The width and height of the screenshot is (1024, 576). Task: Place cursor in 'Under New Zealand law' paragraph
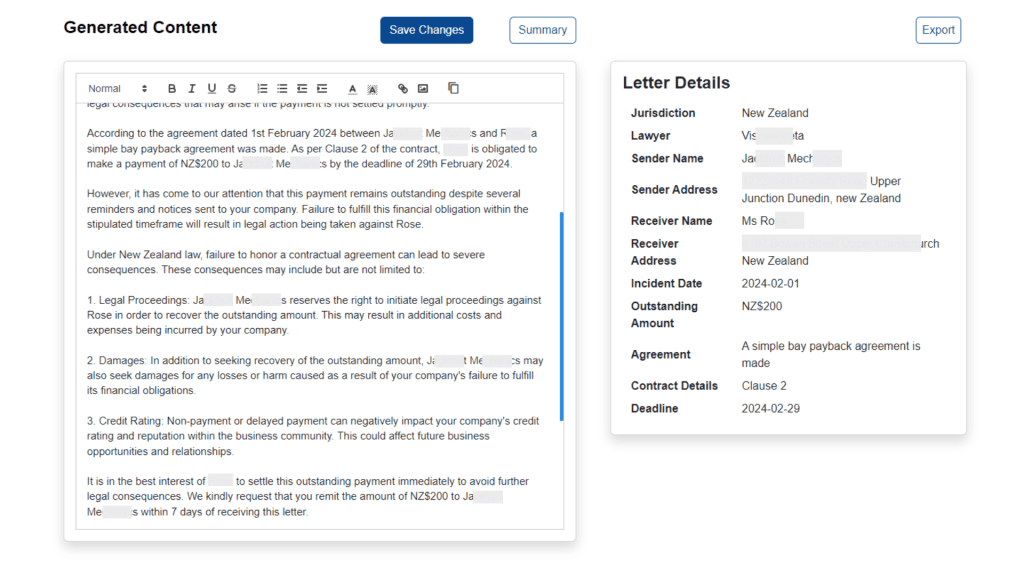tap(285, 262)
